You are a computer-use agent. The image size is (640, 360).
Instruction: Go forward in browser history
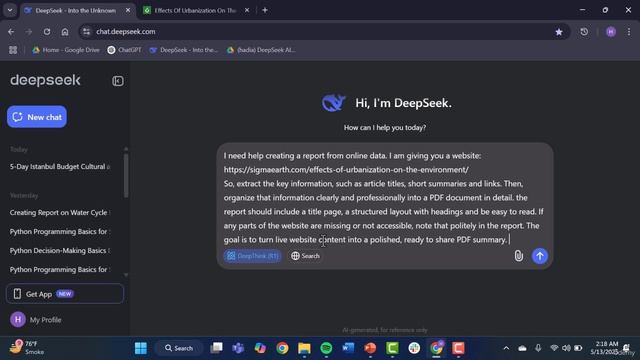[x=29, y=31]
